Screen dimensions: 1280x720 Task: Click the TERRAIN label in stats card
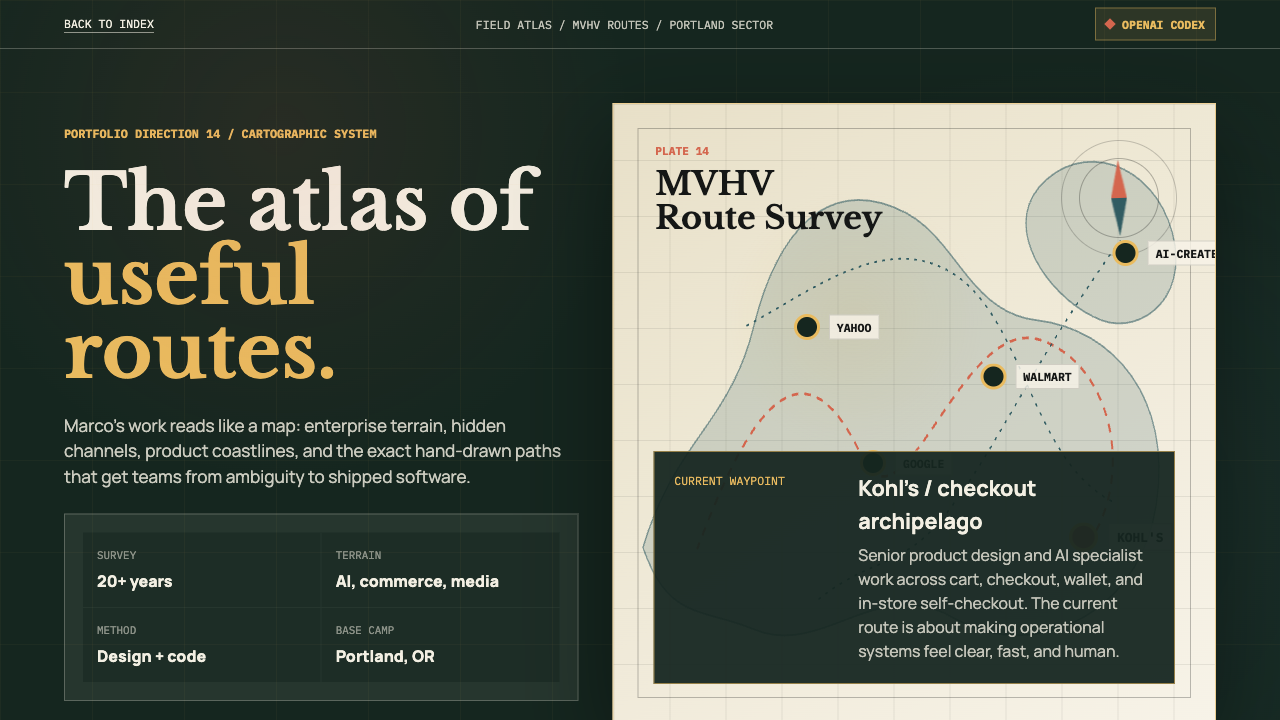(x=358, y=555)
